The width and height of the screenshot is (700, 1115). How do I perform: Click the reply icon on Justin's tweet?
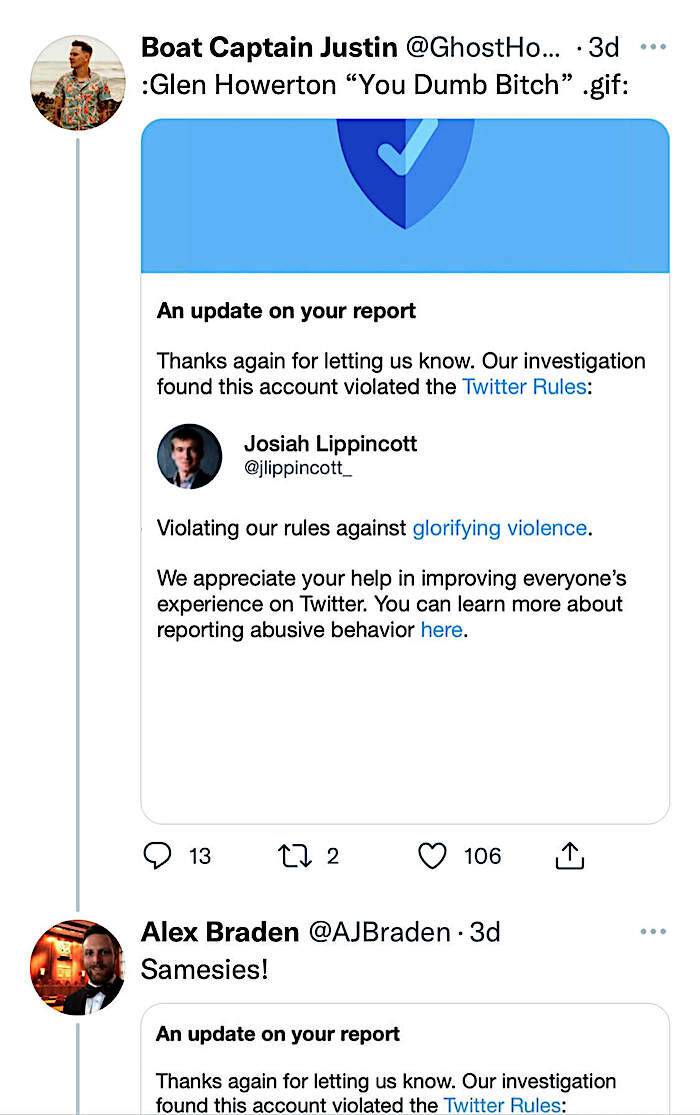[157, 855]
